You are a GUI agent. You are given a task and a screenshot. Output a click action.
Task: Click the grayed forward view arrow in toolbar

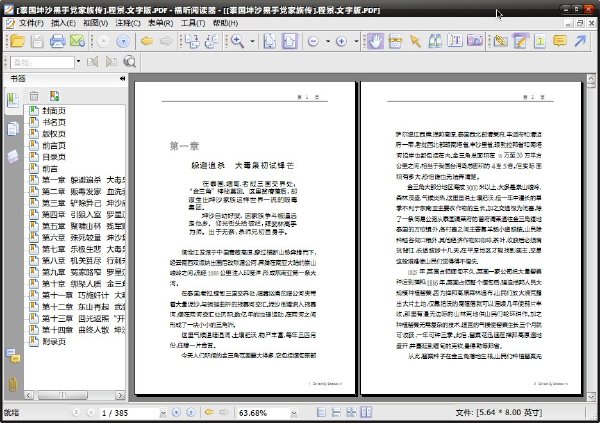point(166,41)
